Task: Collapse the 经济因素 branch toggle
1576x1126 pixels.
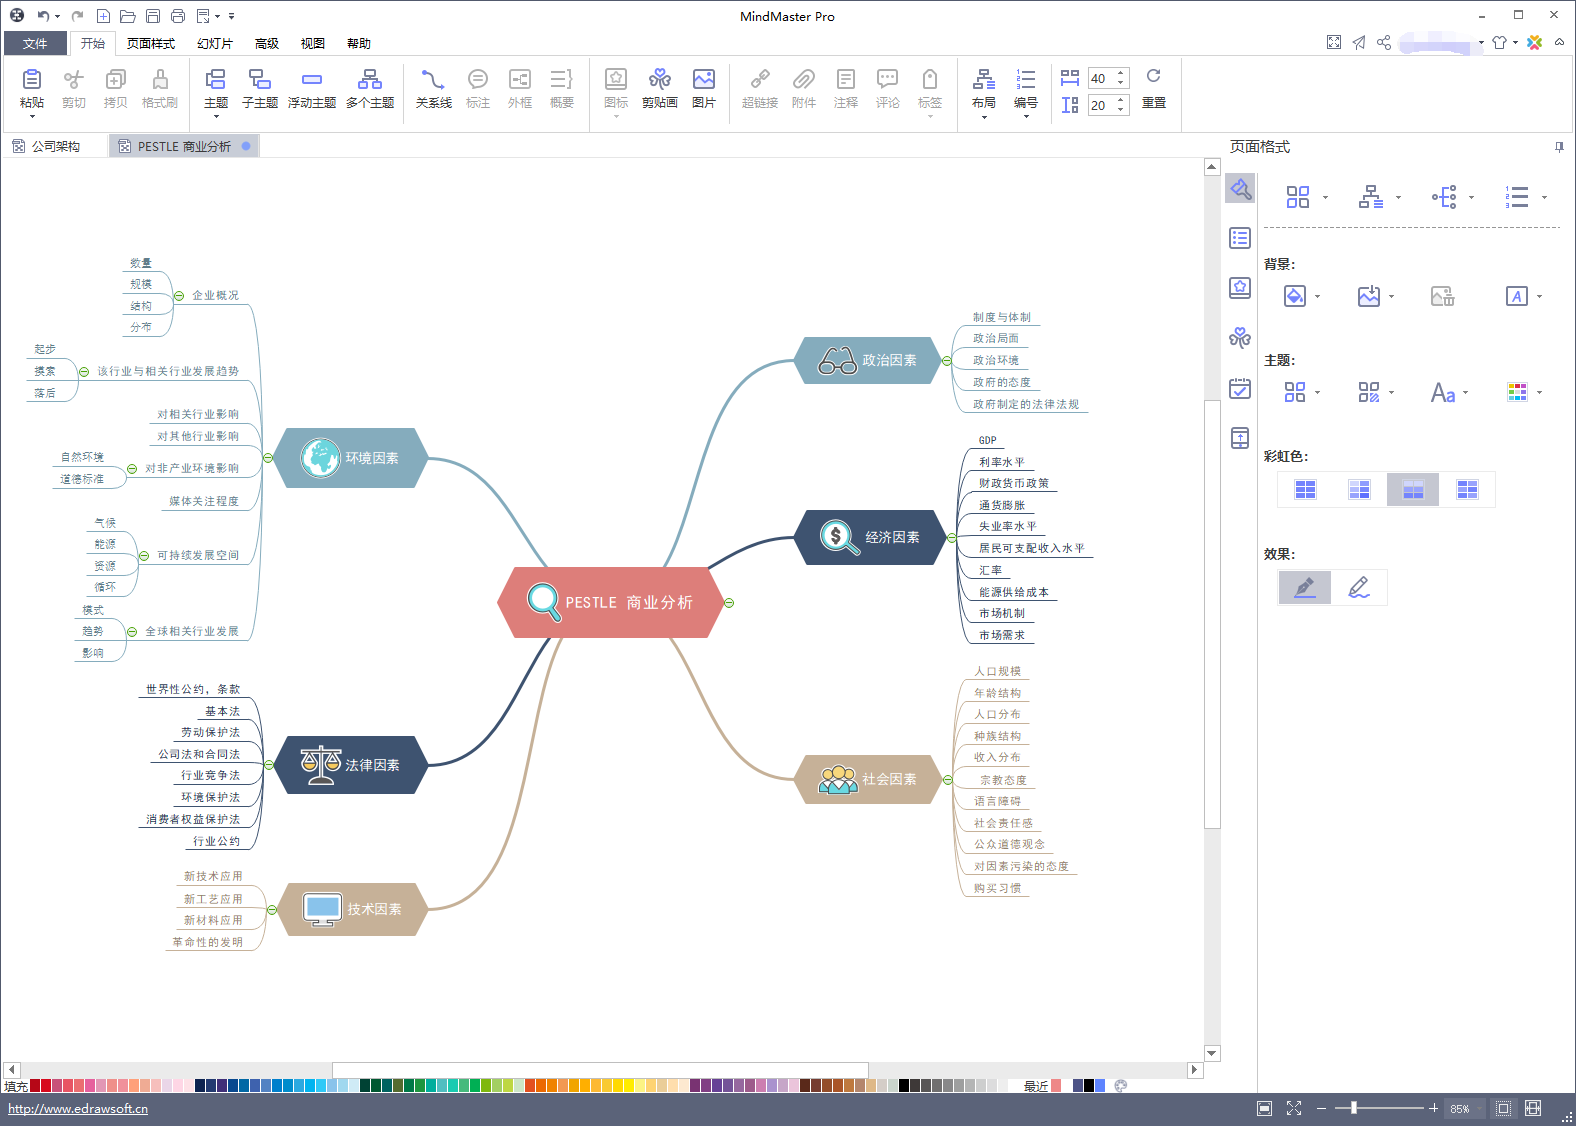Action: [951, 538]
